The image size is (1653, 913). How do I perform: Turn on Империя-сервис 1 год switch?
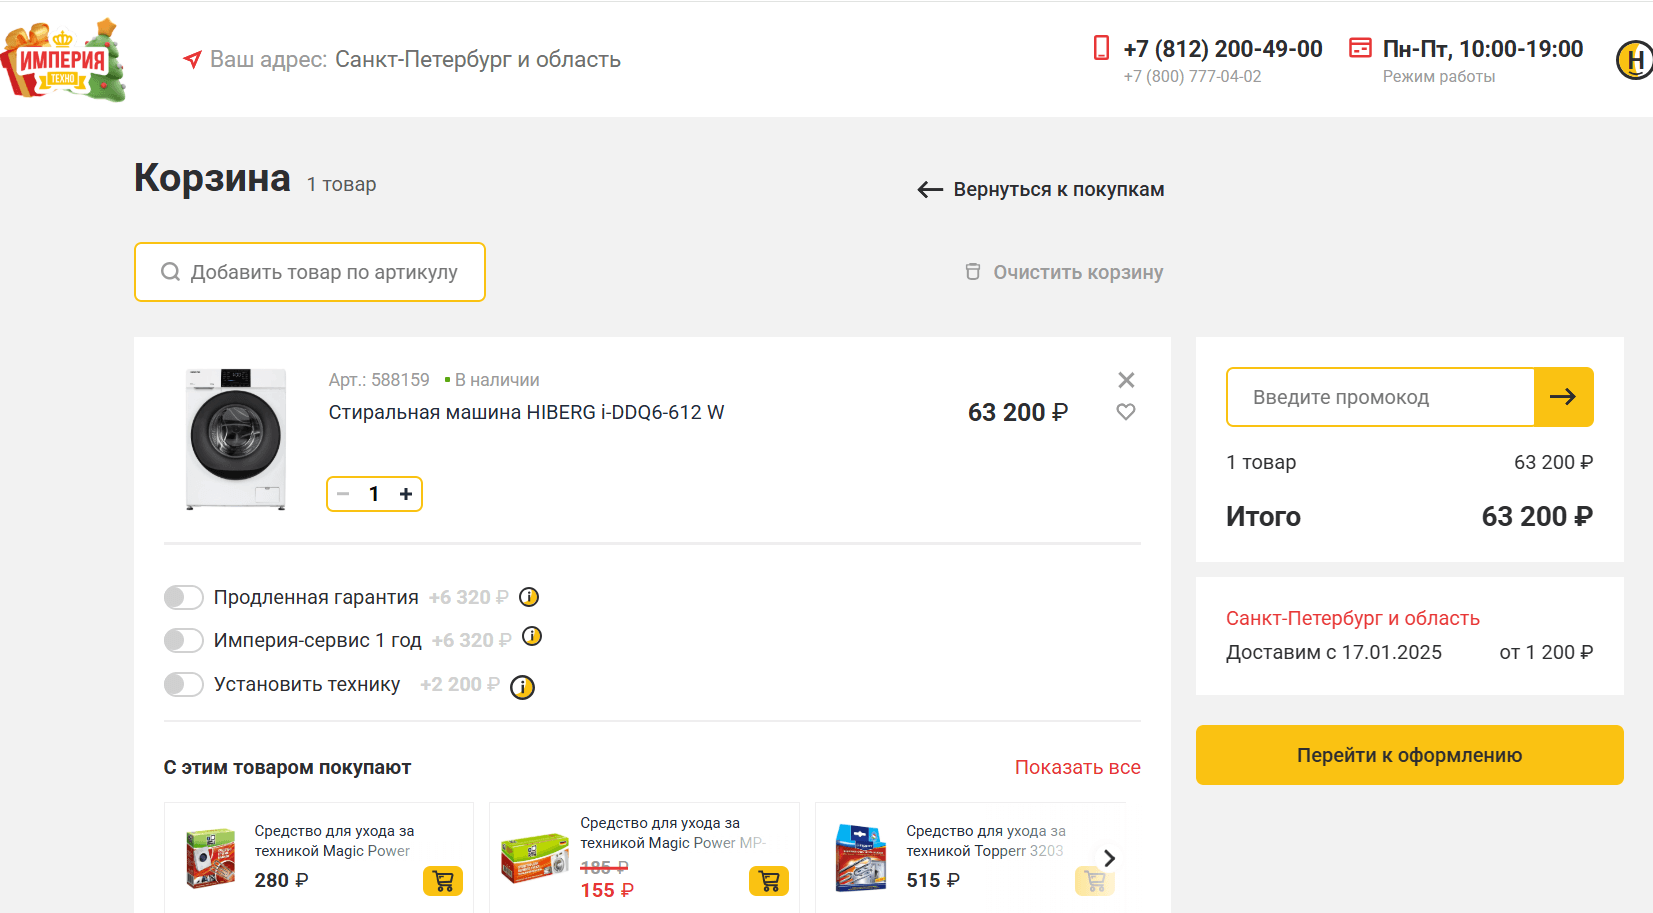tap(184, 640)
